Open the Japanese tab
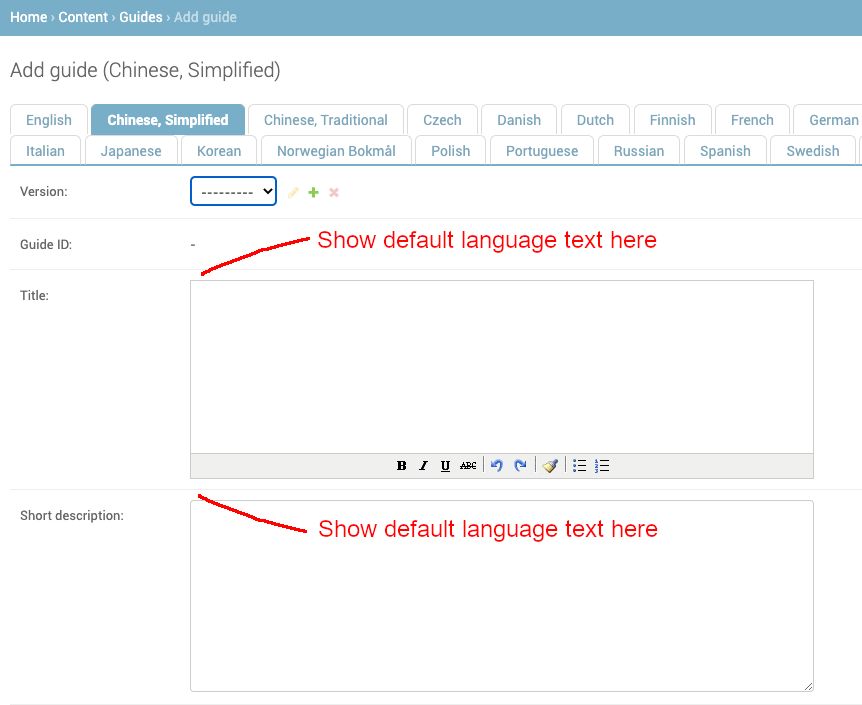Viewport: 862px width, 705px height. [x=131, y=151]
